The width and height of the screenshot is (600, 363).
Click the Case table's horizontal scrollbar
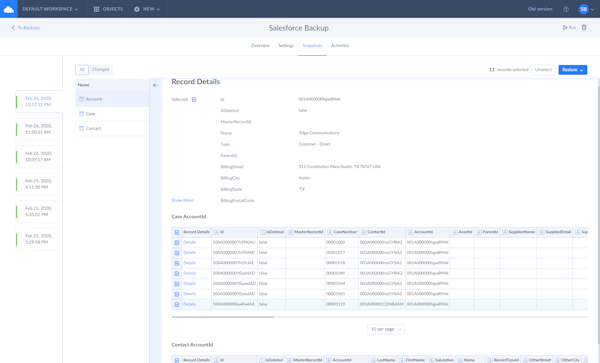pos(222,317)
